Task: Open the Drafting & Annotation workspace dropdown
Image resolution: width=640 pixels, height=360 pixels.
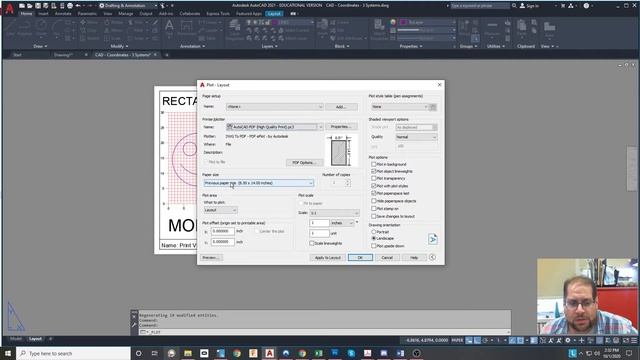Action: [x=128, y=6]
